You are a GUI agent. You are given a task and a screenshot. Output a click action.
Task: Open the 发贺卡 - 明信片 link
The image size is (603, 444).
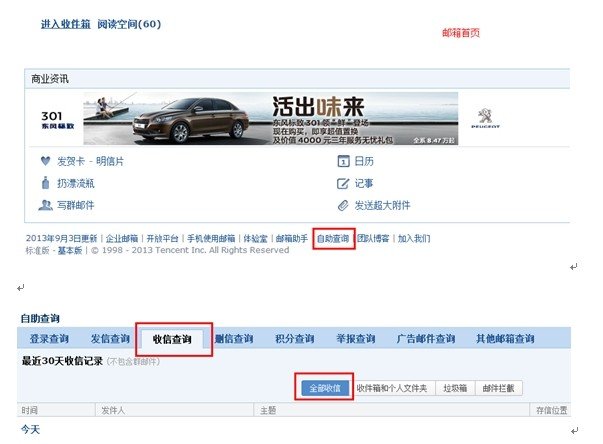(x=90, y=161)
